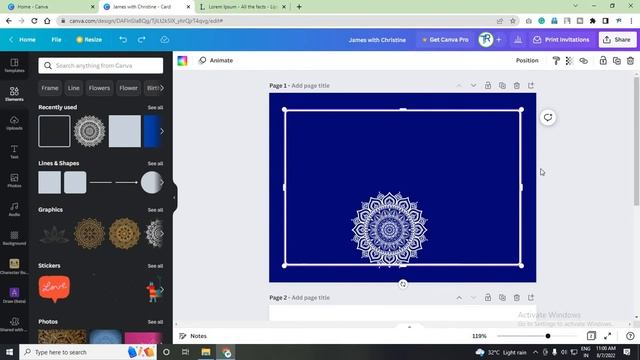Viewport: 640px width, 360px height.
Task: Lock Page 1
Action: (488, 85)
